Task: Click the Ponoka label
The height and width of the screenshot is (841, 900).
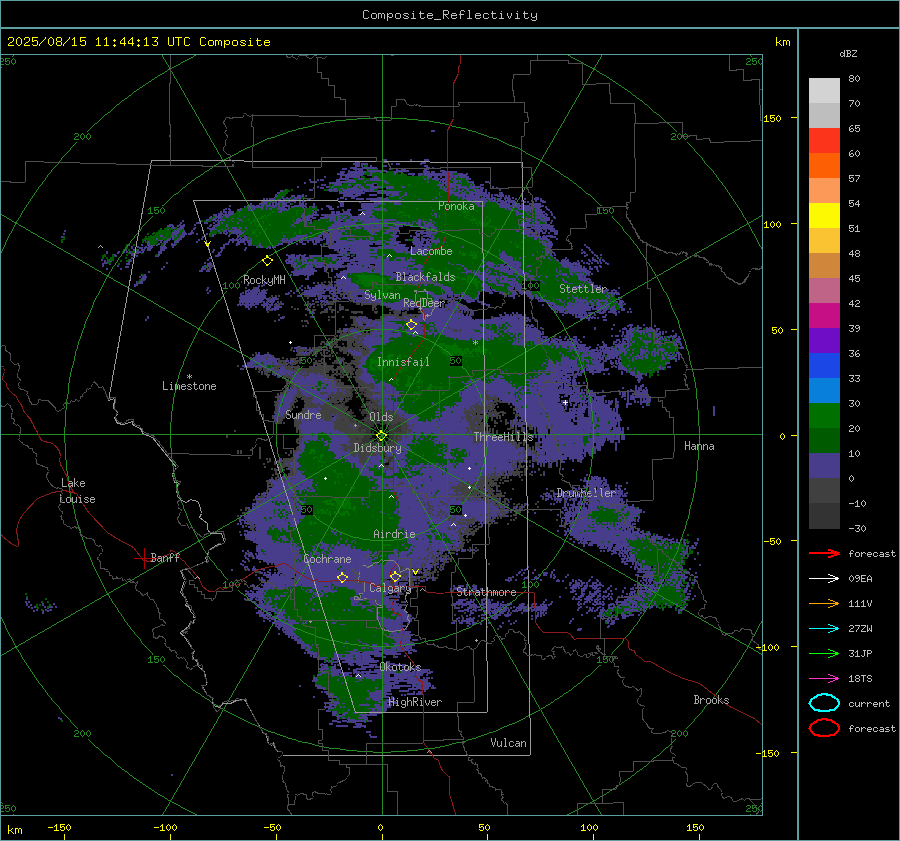Action: (456, 206)
